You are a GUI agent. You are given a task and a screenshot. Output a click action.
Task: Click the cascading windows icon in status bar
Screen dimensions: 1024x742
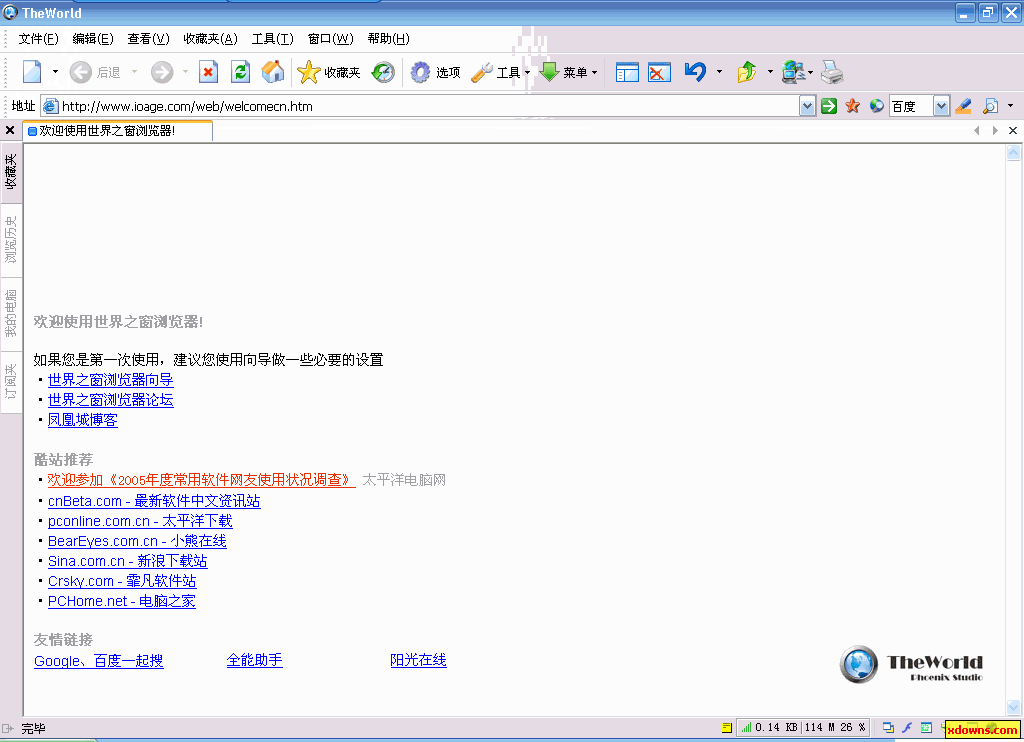click(888, 728)
